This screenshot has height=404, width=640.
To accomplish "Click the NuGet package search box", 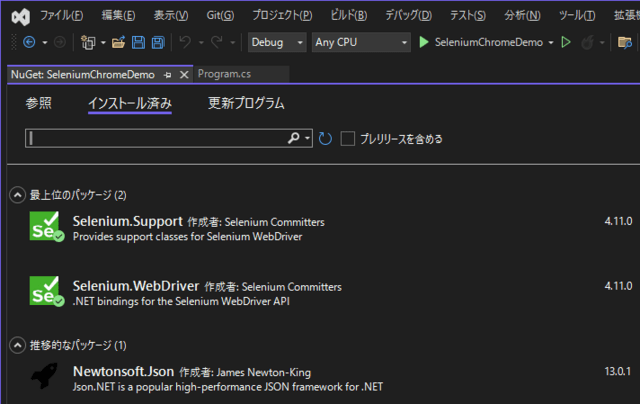I will pyautogui.click(x=155, y=139).
